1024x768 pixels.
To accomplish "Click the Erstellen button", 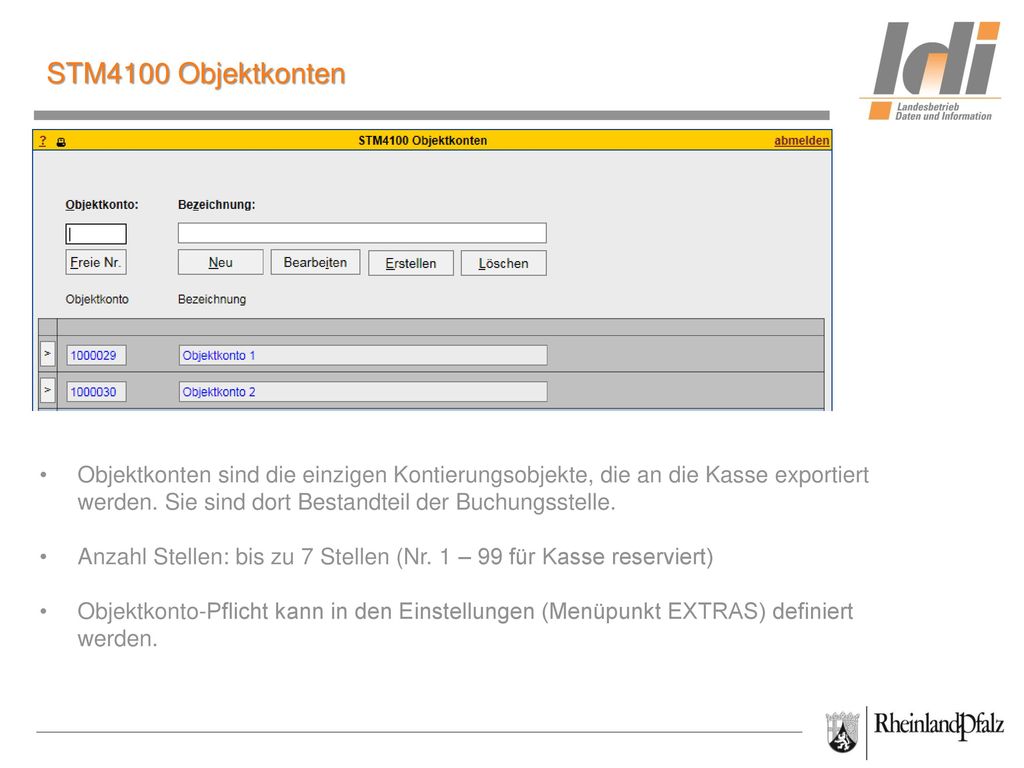I will tap(411, 263).
